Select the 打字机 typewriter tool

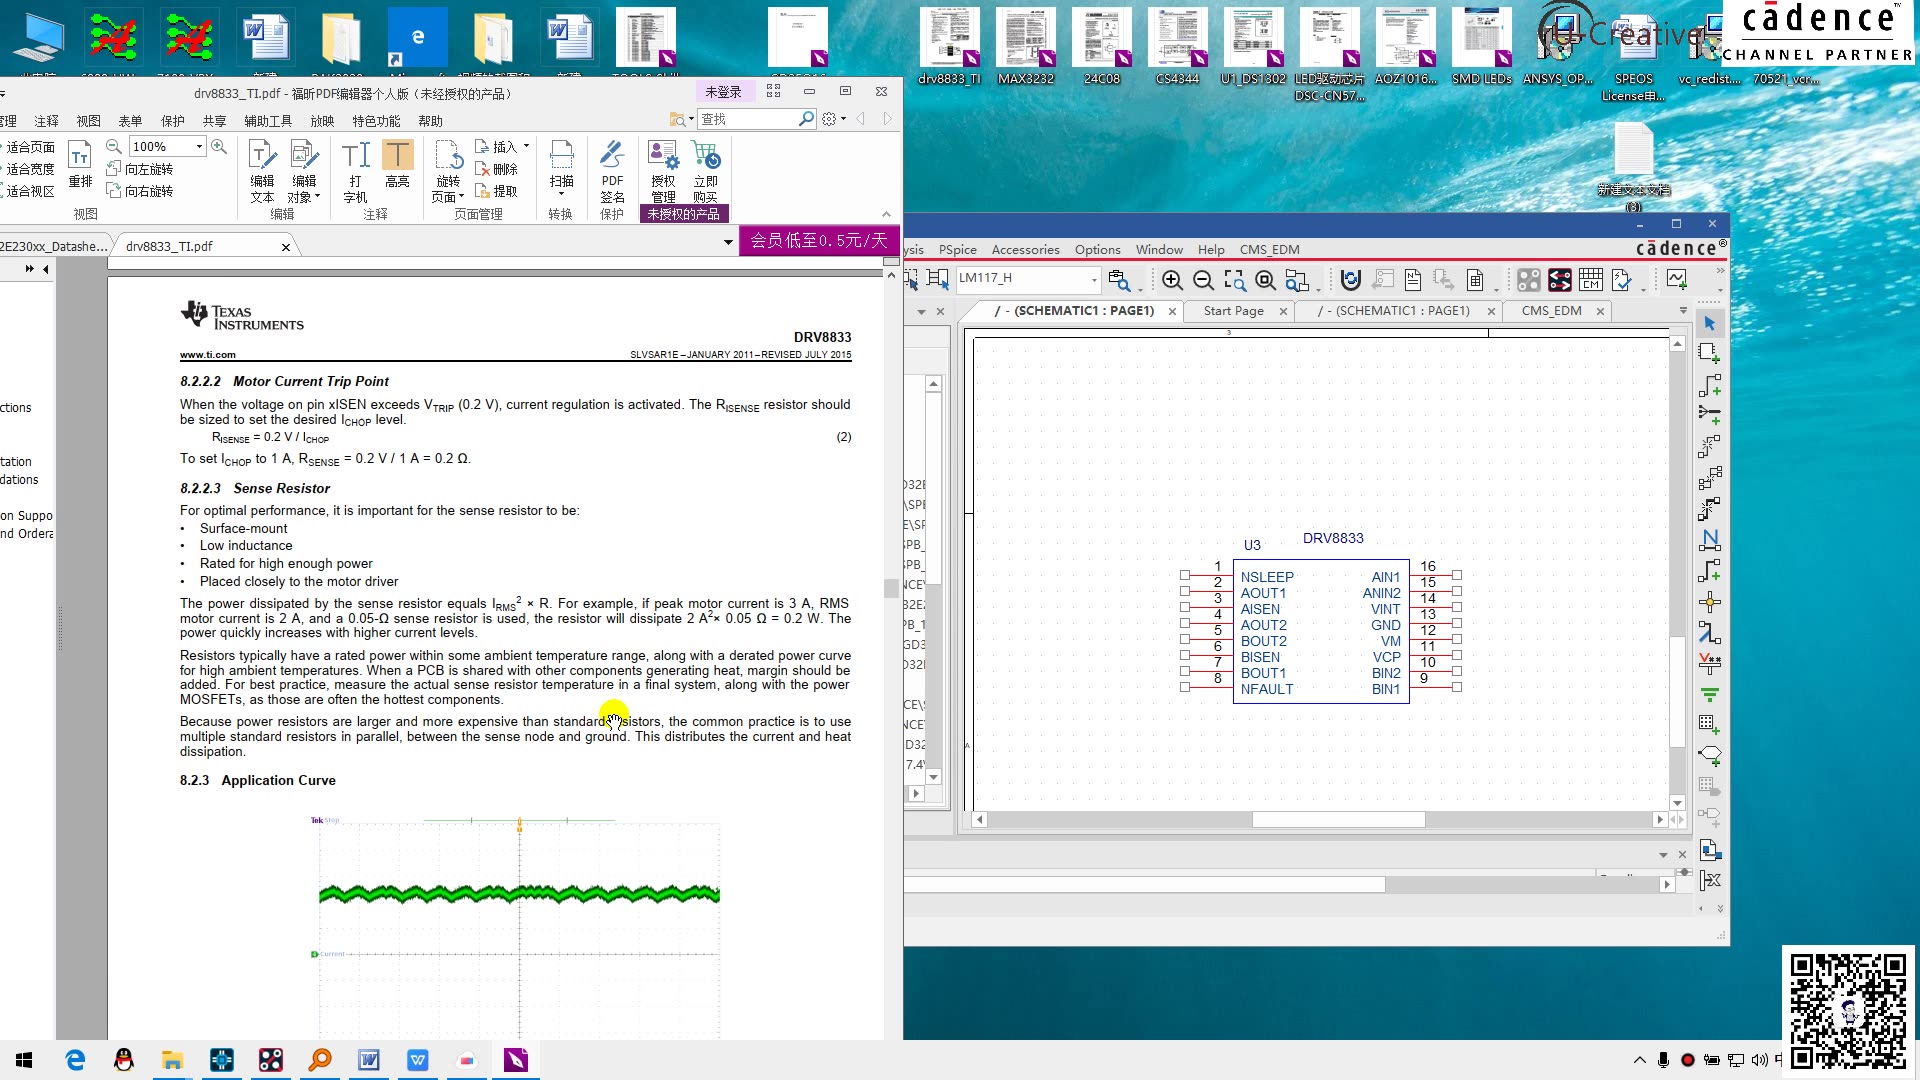point(355,156)
